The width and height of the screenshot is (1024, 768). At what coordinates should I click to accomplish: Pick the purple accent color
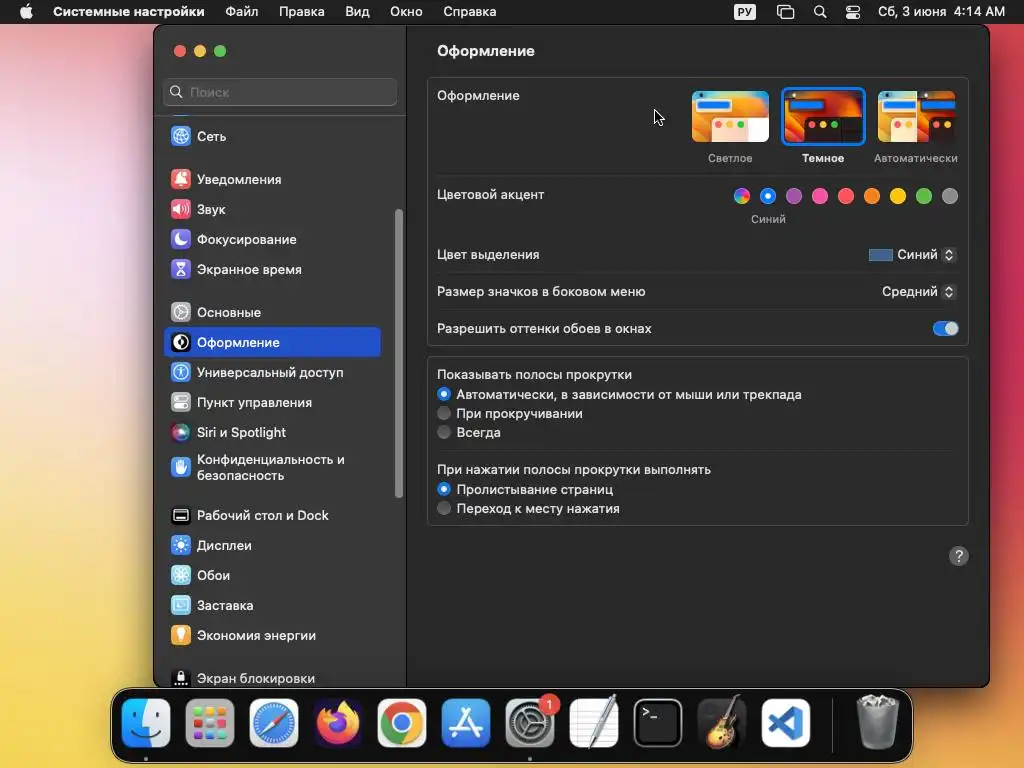[793, 196]
